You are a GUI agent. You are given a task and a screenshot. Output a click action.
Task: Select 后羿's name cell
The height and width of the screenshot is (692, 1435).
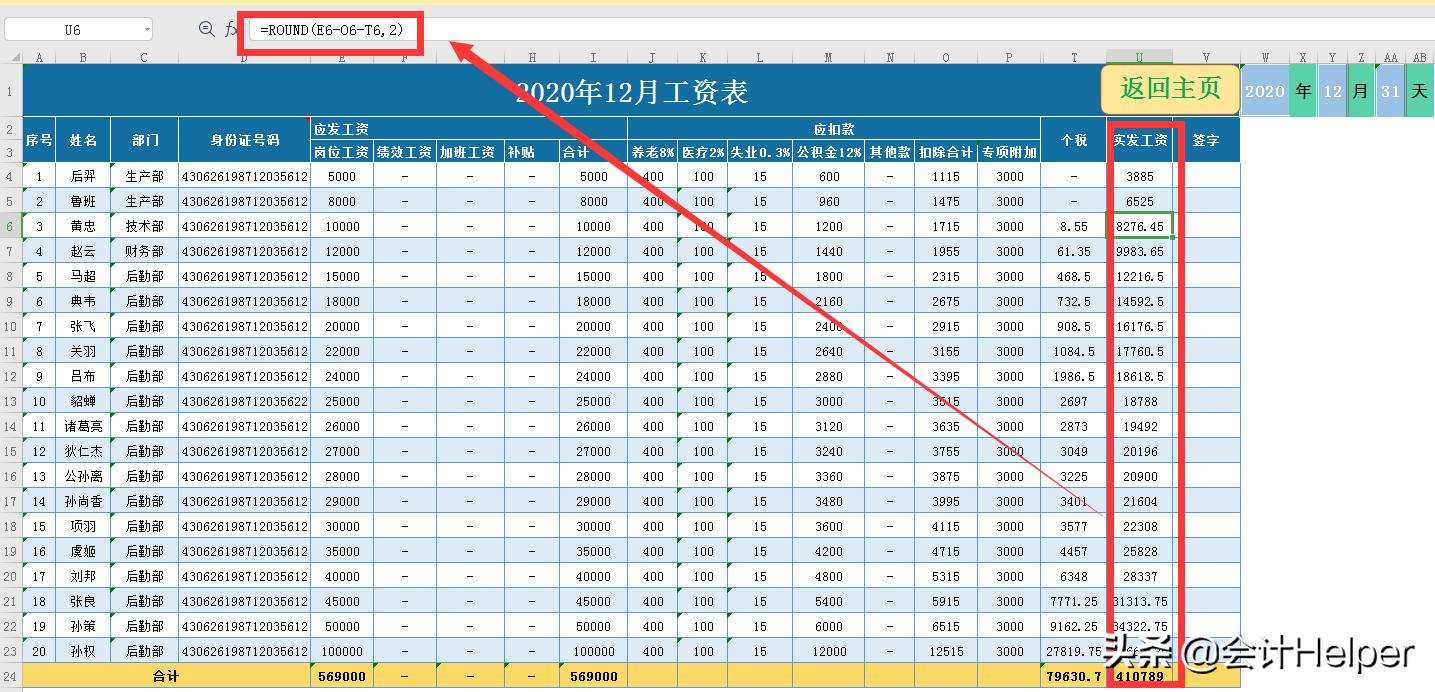click(84, 175)
